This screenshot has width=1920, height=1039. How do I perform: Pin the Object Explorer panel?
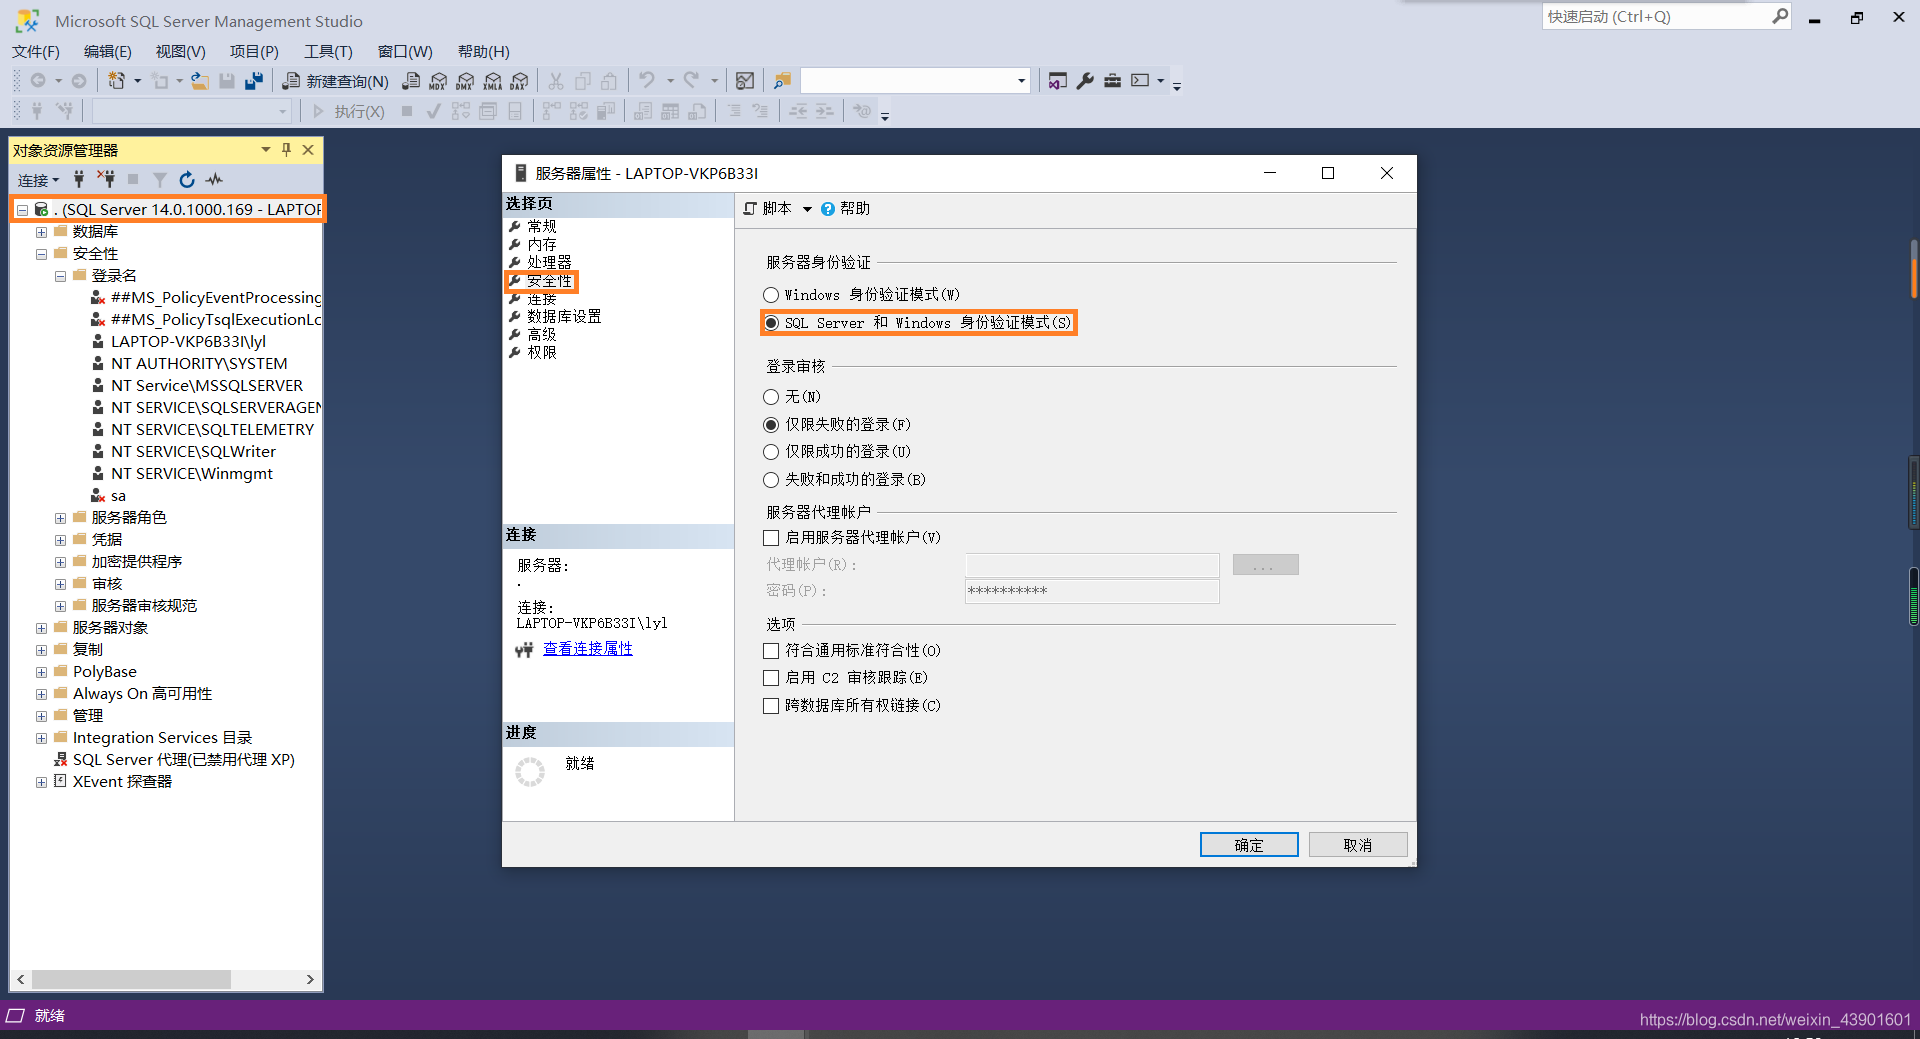[x=286, y=150]
